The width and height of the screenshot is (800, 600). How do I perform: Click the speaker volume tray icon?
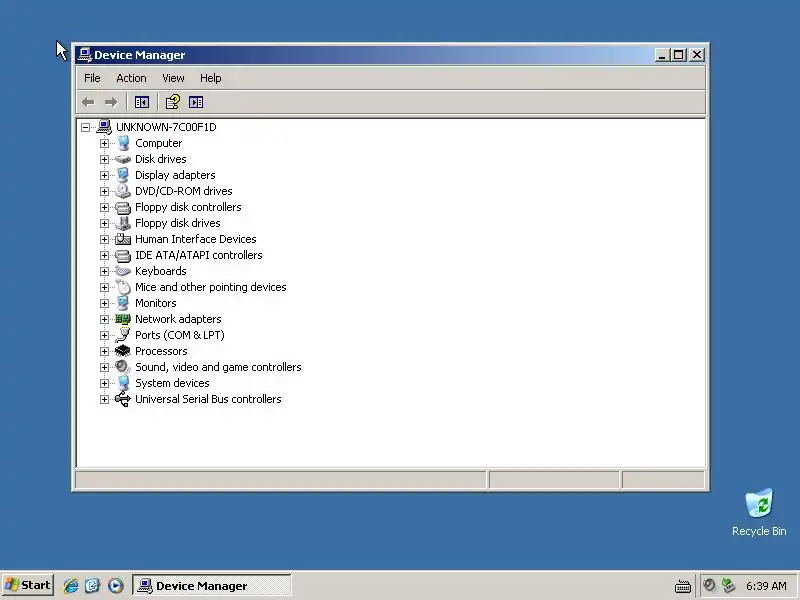coord(709,585)
